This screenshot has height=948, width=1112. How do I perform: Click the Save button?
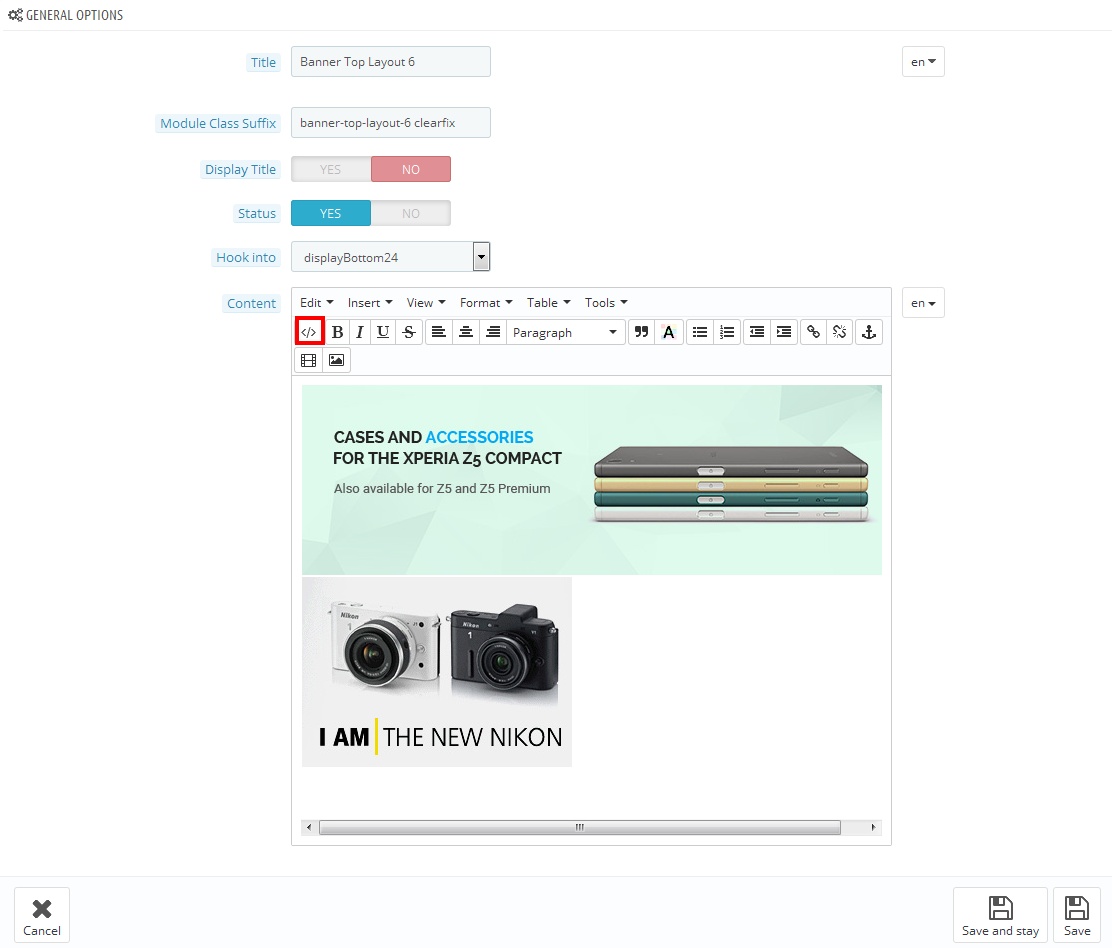point(1077,915)
